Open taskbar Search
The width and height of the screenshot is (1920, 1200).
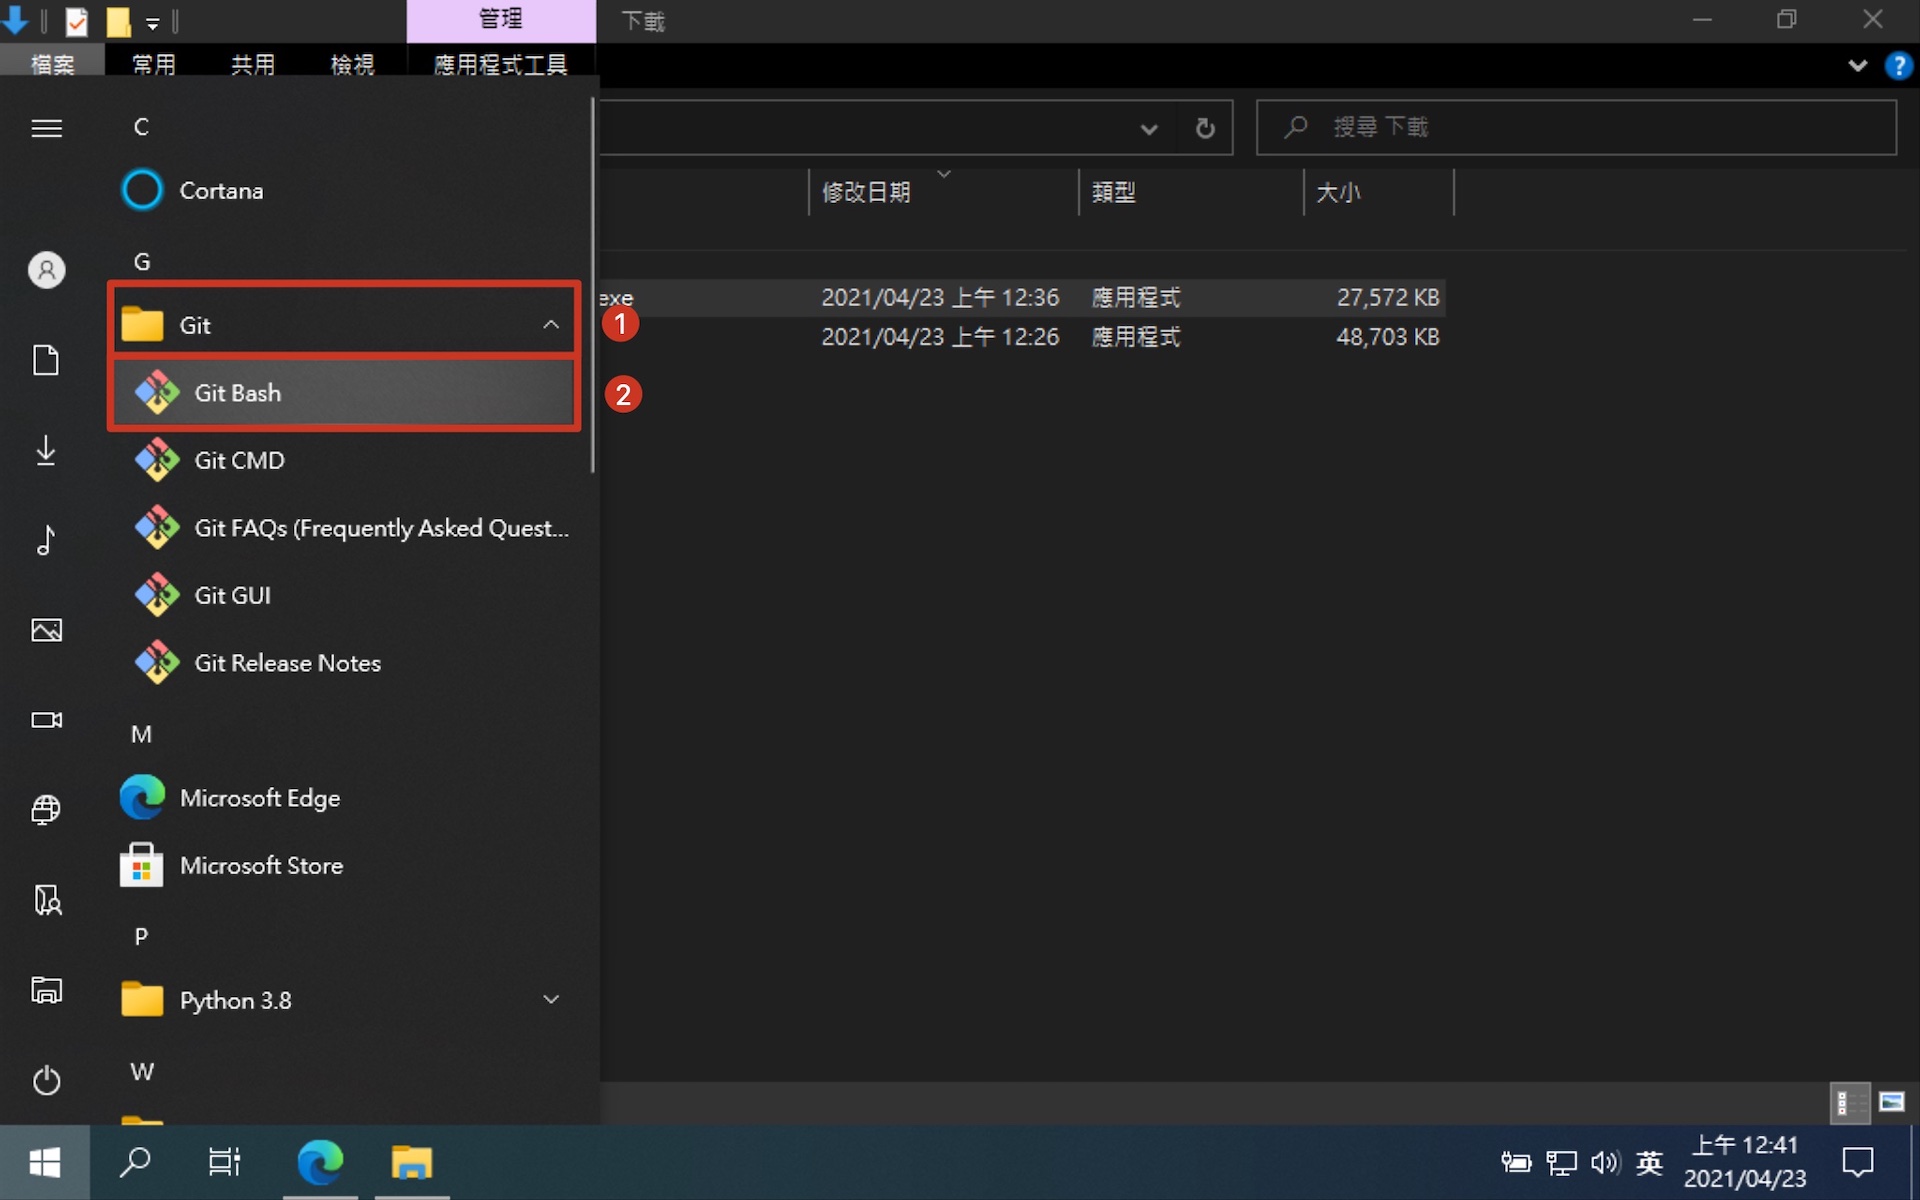coord(135,1162)
